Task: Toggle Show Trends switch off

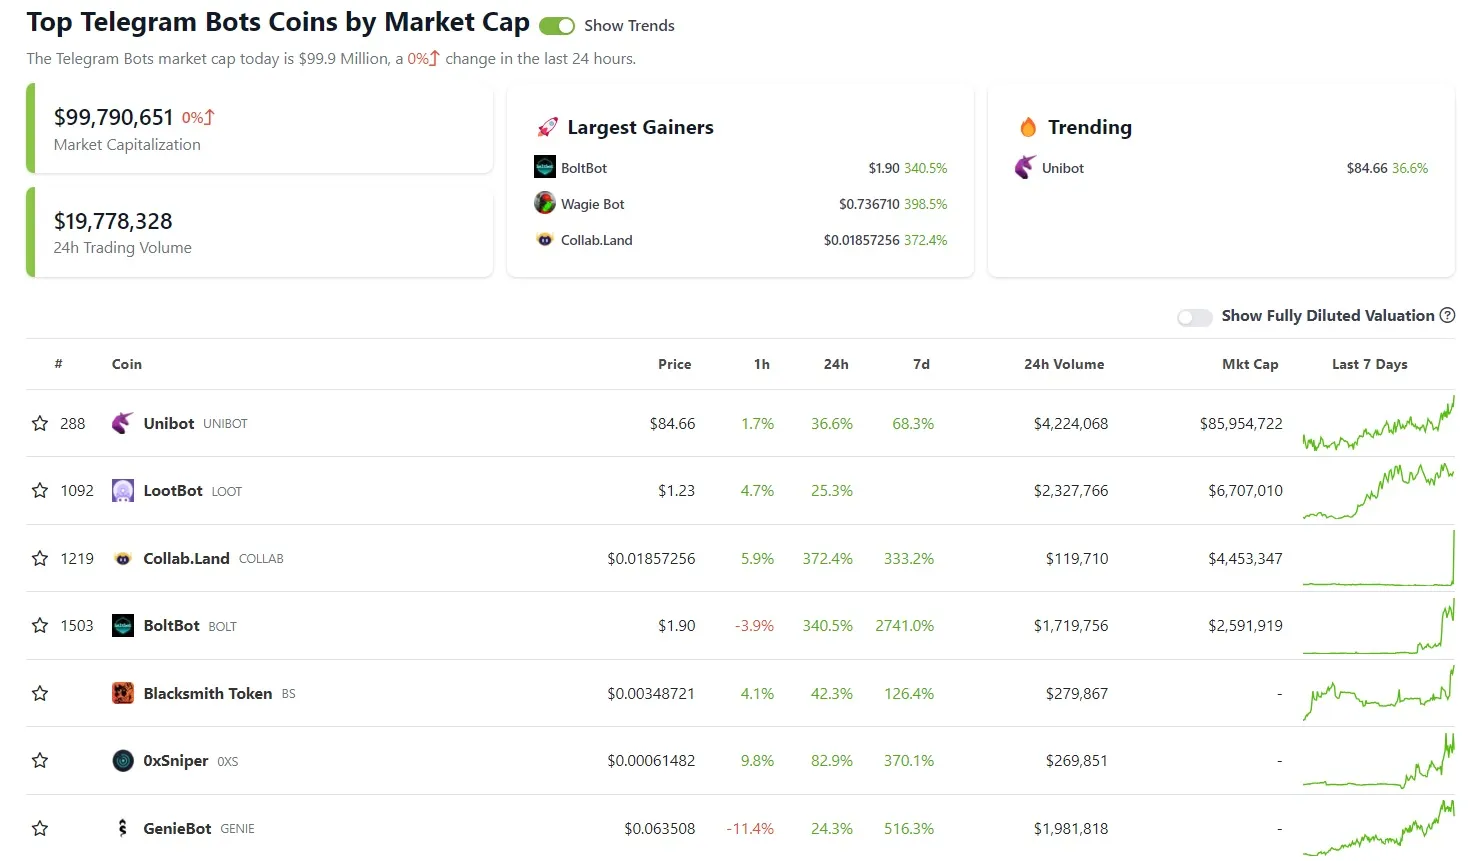Action: (x=557, y=26)
